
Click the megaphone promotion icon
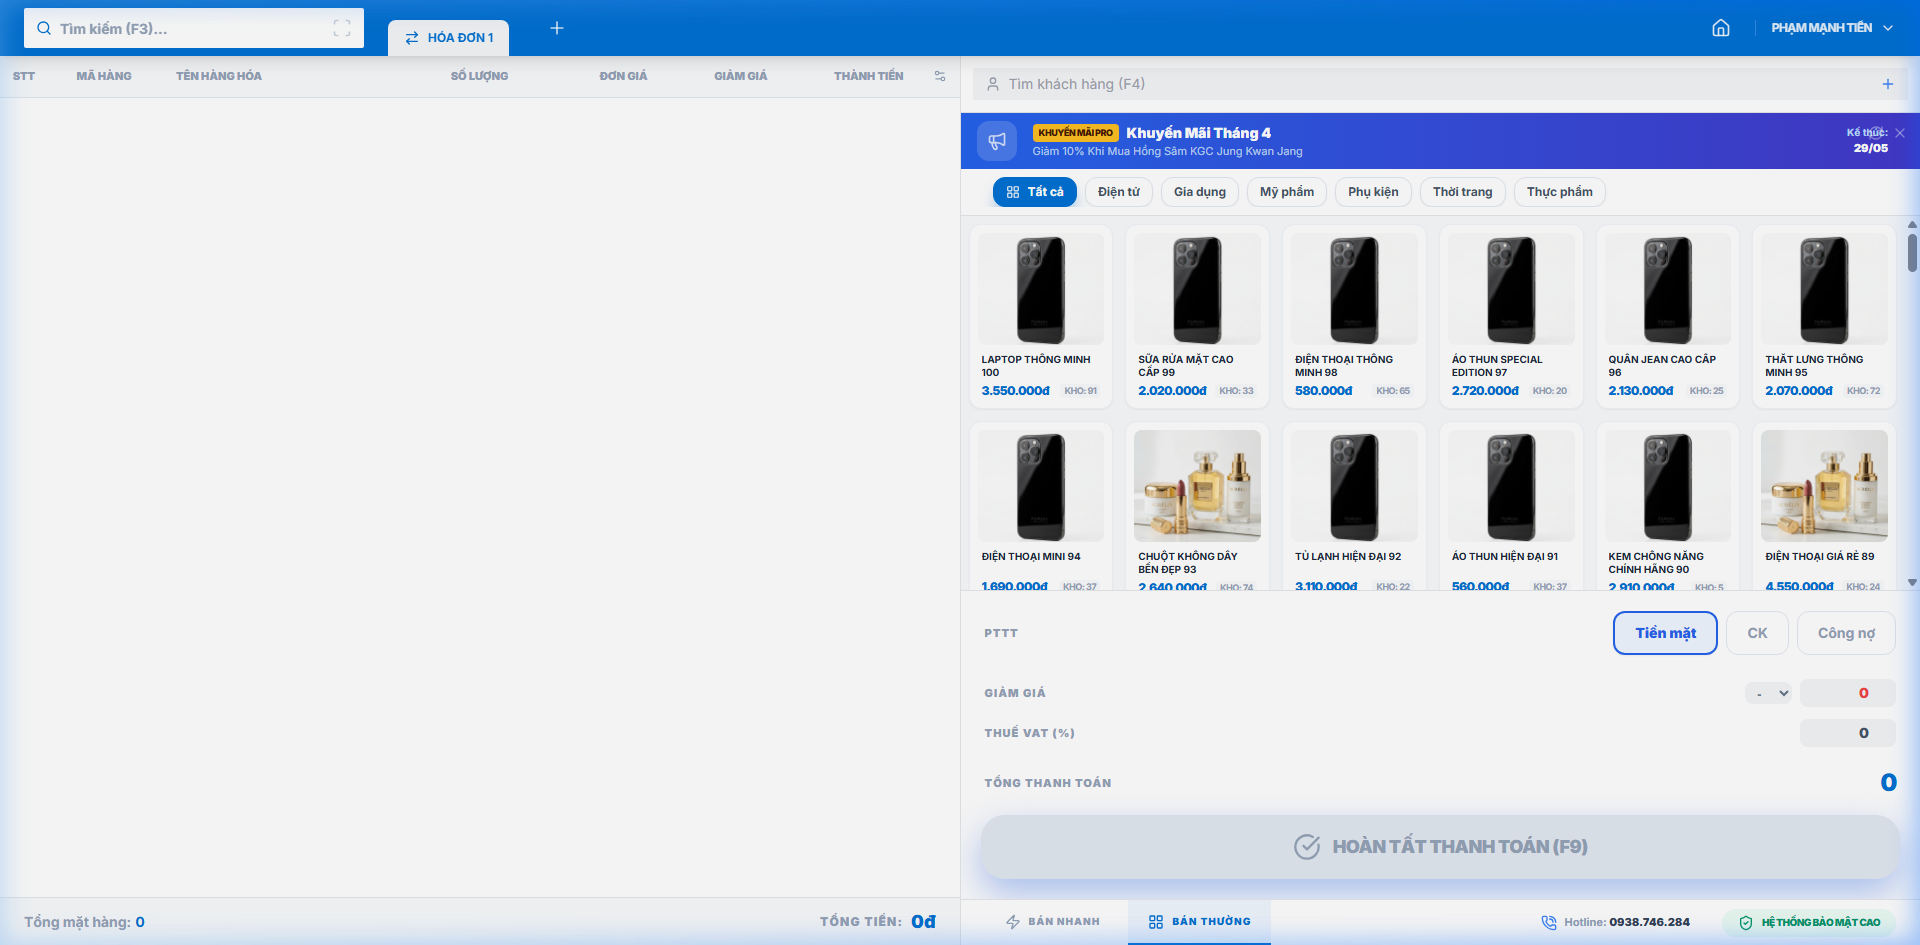(x=996, y=140)
